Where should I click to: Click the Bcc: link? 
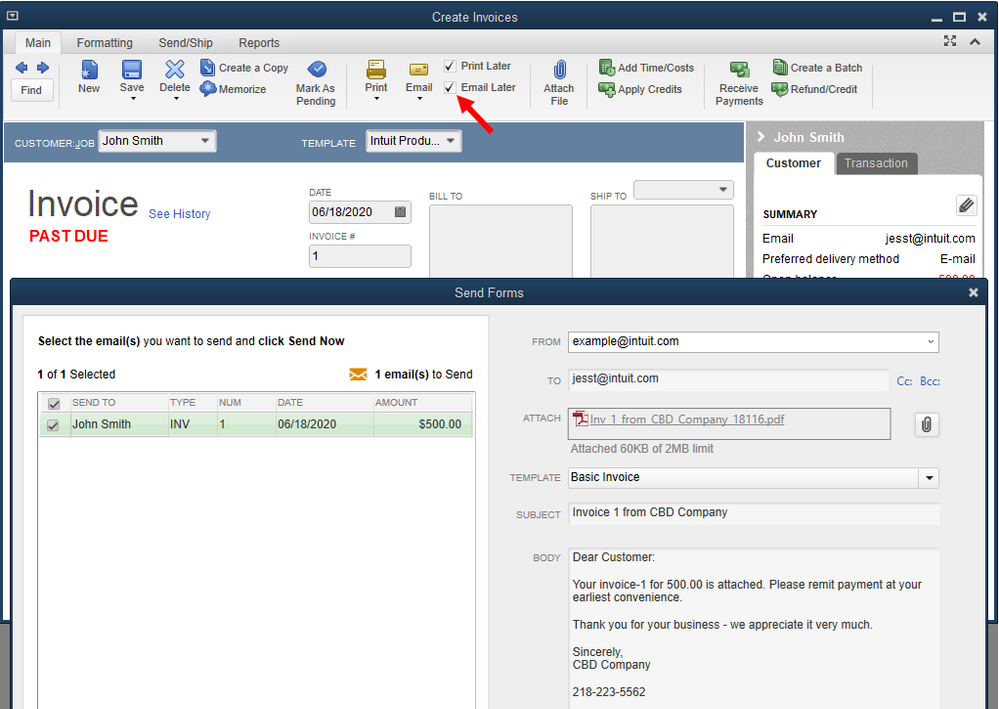[x=930, y=381]
